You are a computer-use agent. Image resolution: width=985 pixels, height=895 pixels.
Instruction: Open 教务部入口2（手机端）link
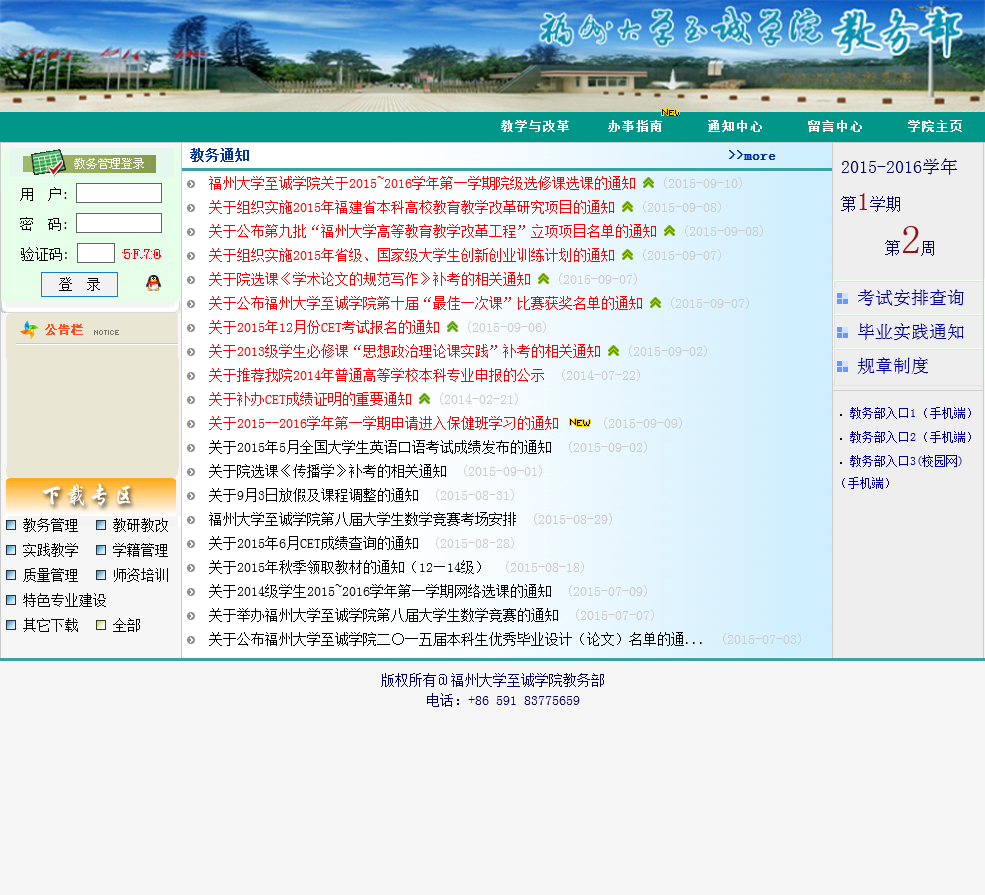pyautogui.click(x=910, y=437)
